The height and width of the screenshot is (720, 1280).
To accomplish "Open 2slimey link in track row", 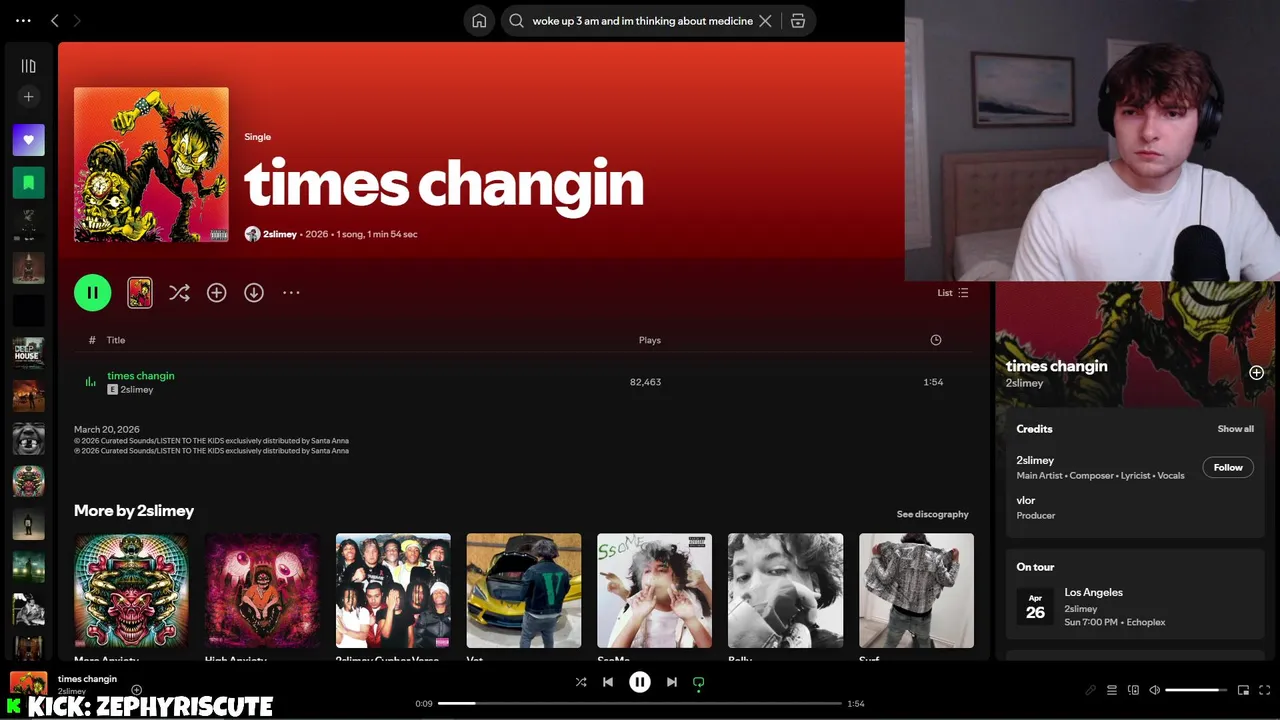I will (x=137, y=390).
